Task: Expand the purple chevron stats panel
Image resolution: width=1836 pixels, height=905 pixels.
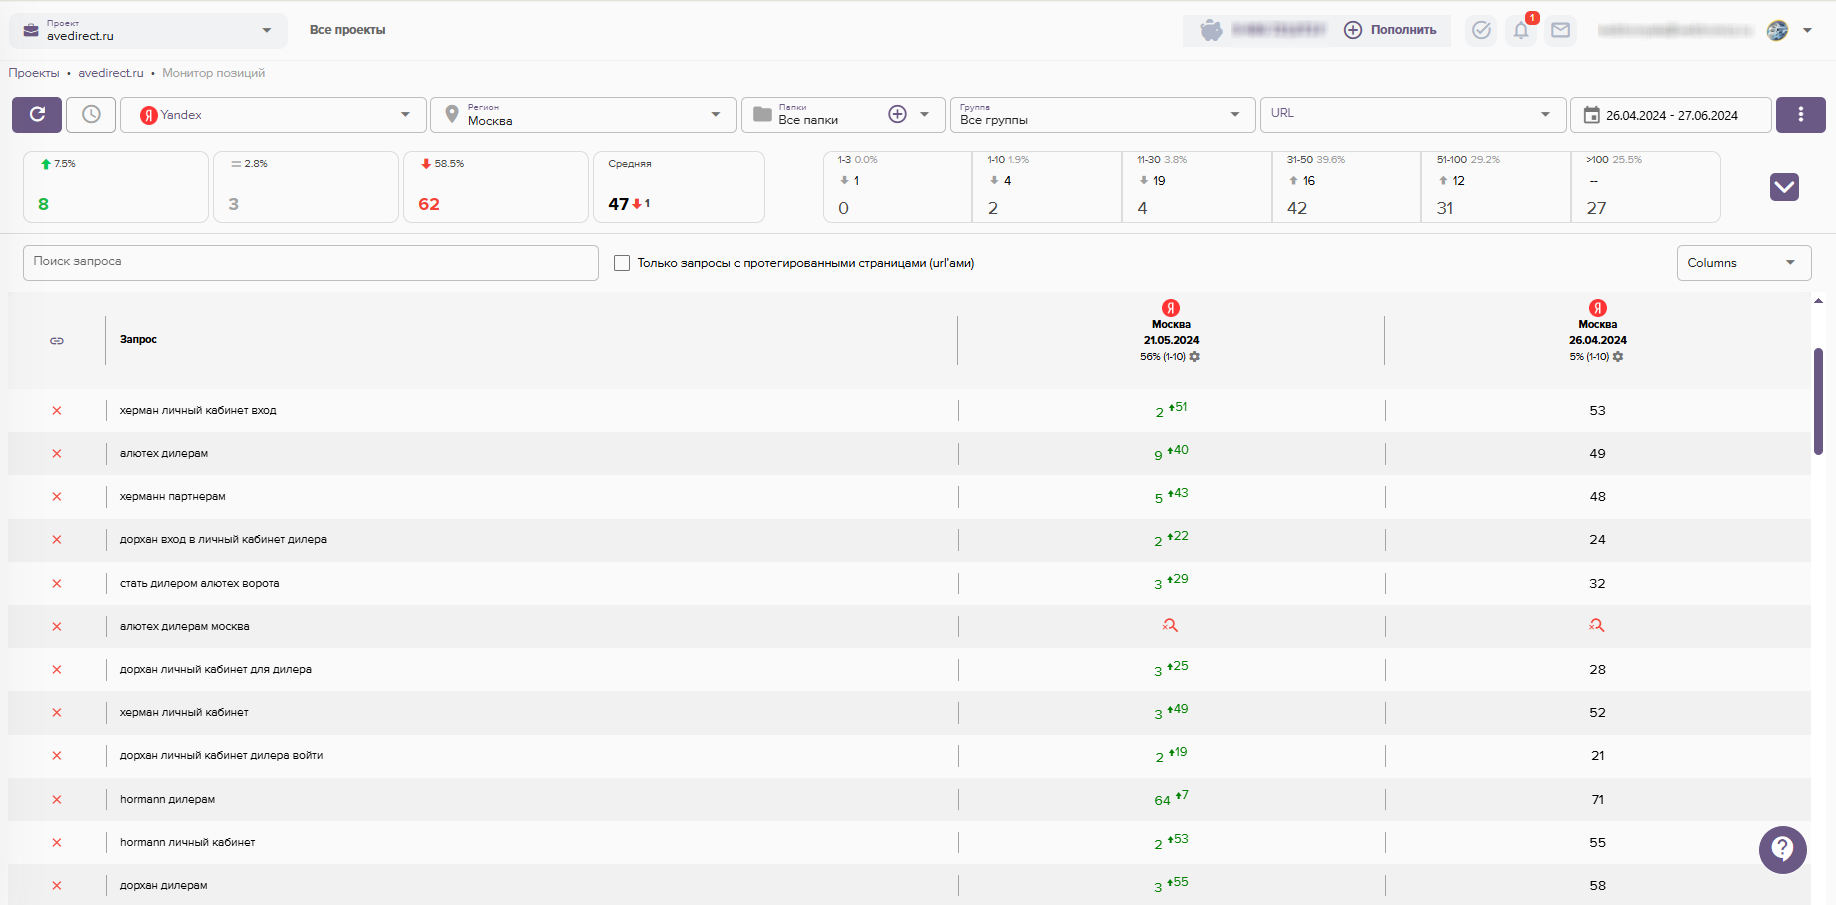Action: [1784, 187]
